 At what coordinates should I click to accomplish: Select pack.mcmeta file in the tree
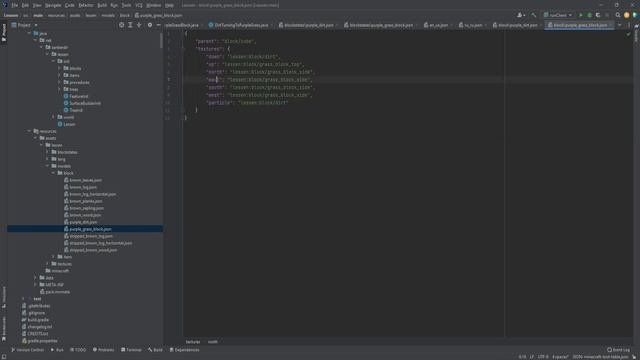pos(57,291)
